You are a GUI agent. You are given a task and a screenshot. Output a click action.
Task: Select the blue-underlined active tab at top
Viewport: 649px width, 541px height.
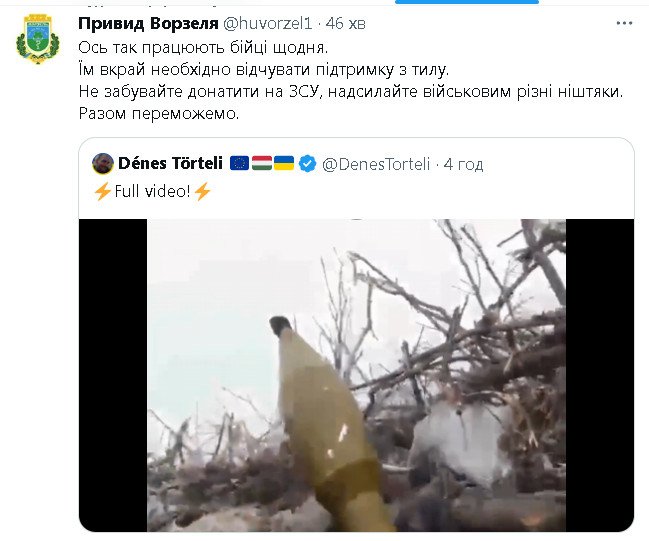coord(467,2)
